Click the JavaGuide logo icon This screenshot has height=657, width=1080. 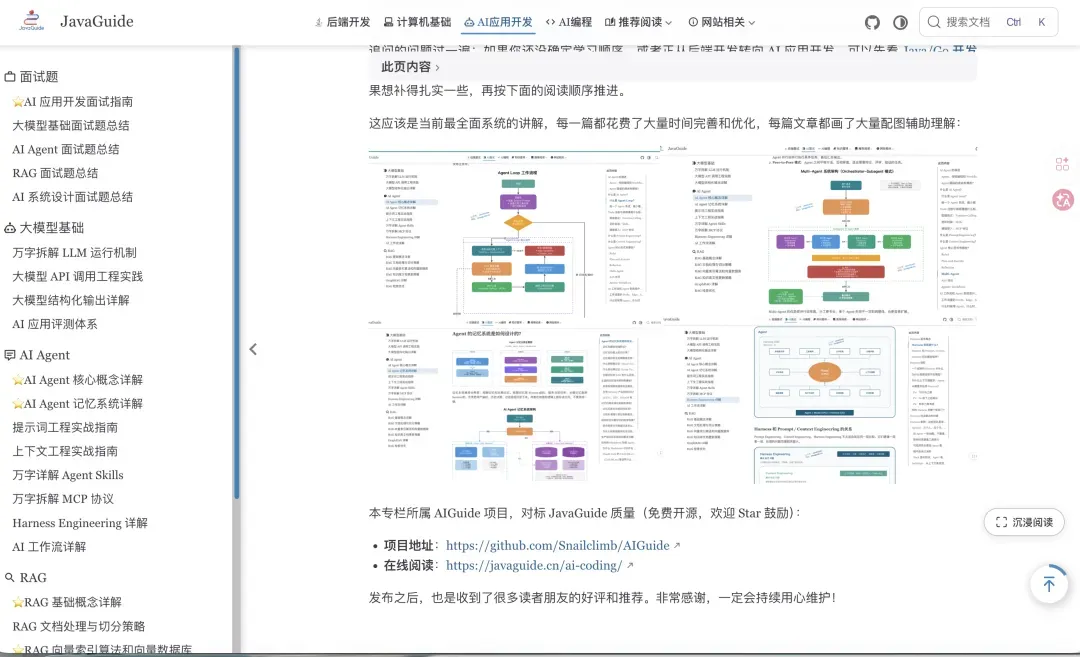(x=32, y=21)
